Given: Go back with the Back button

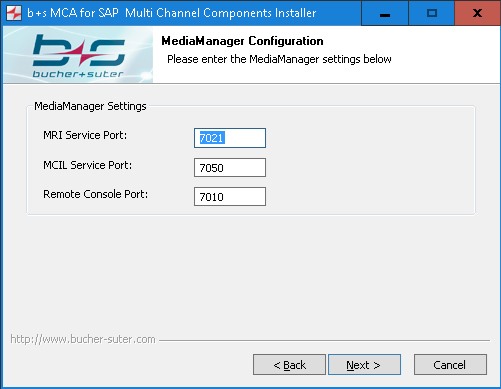Looking at the screenshot, I should 289,365.
